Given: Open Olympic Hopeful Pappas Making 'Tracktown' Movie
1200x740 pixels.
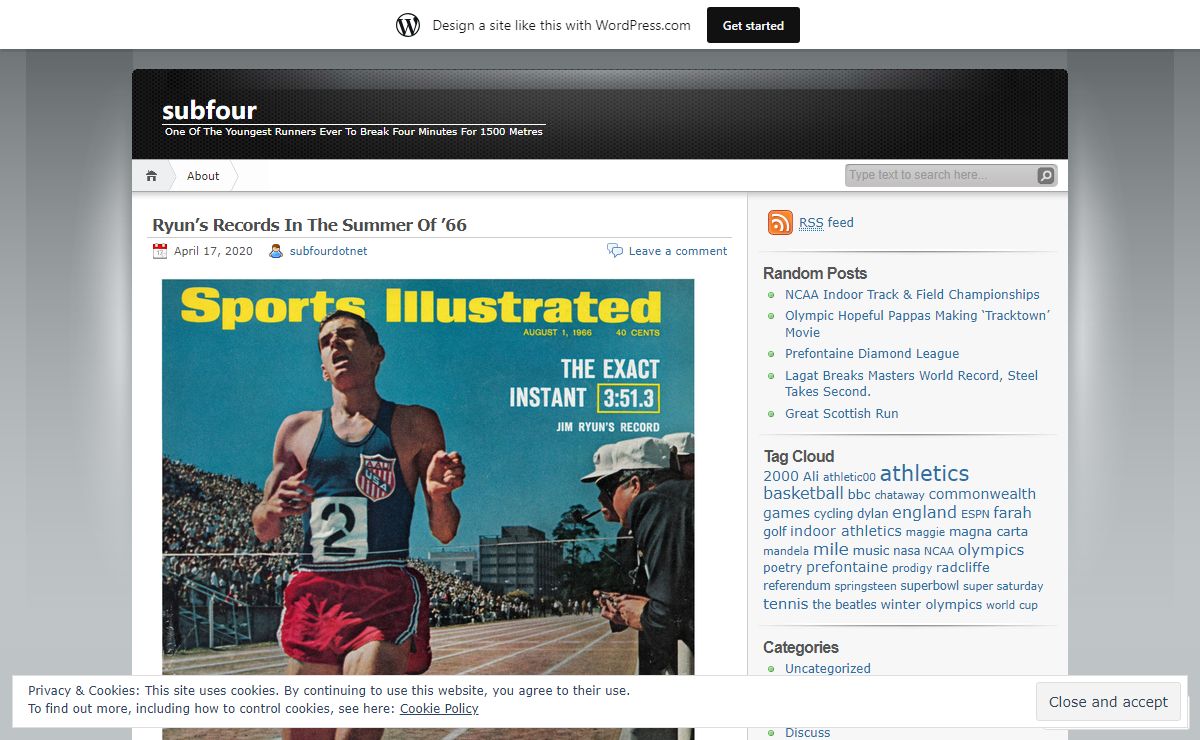Looking at the screenshot, I should [917, 324].
